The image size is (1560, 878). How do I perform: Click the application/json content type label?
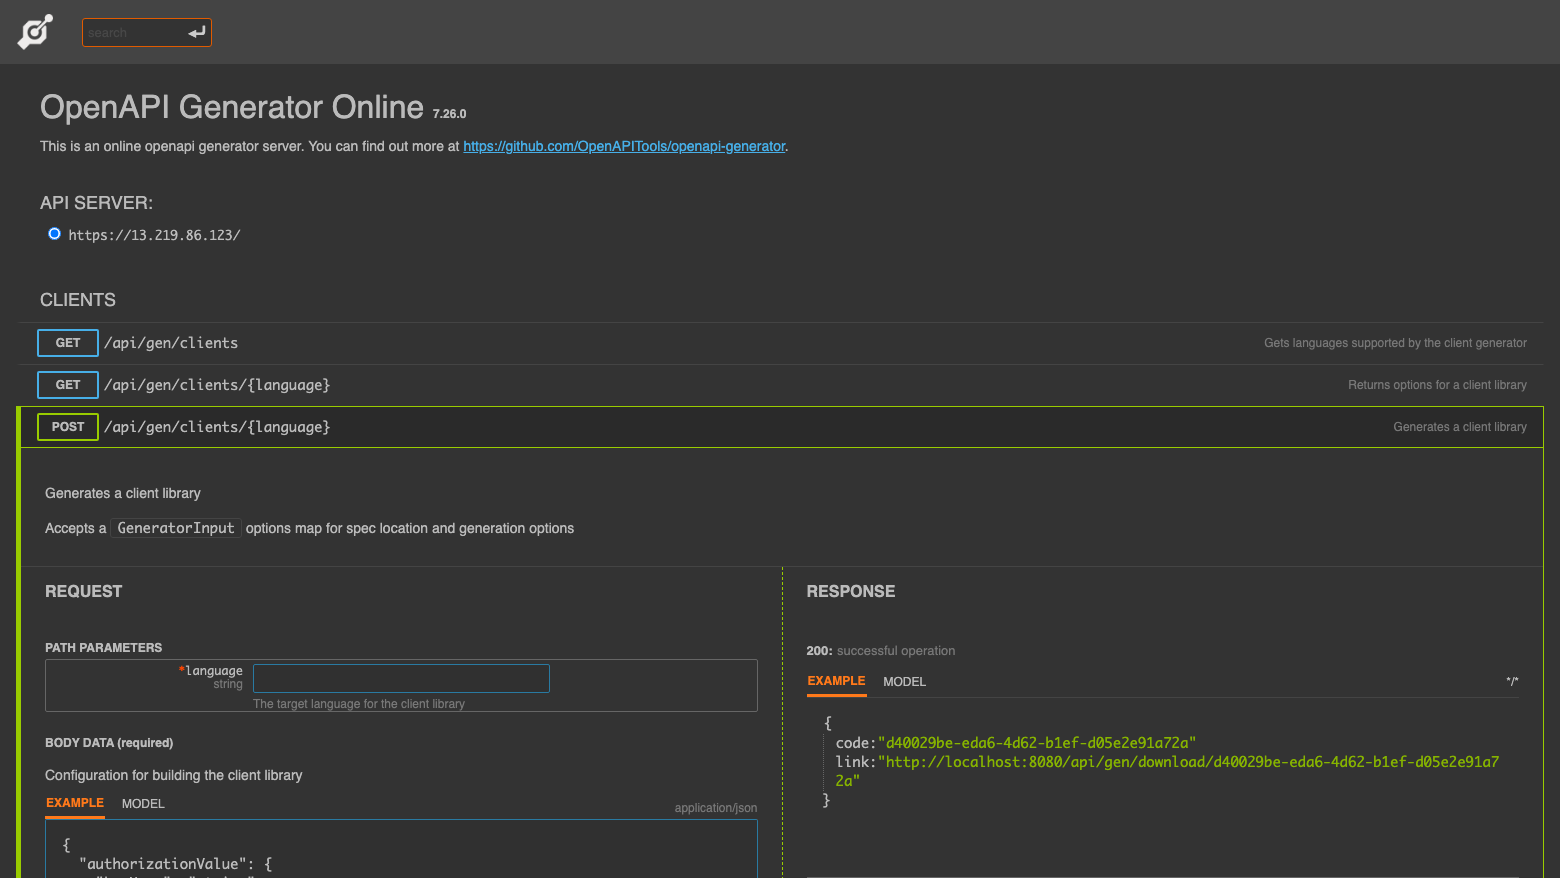pyautogui.click(x=716, y=808)
